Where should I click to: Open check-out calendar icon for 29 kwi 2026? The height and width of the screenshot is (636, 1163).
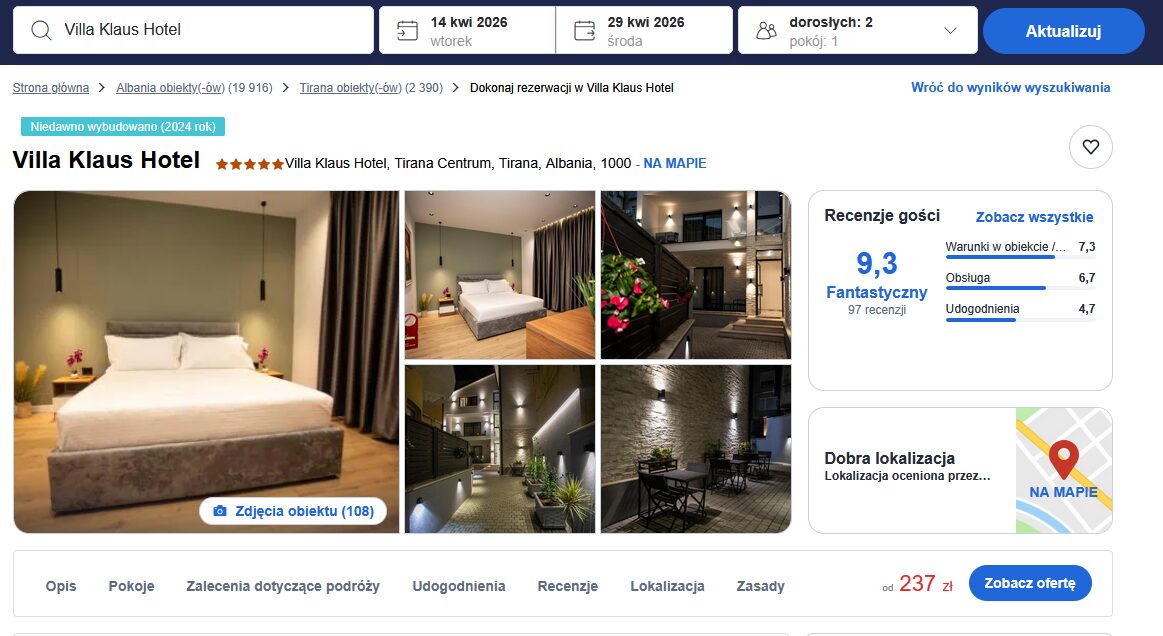[584, 30]
